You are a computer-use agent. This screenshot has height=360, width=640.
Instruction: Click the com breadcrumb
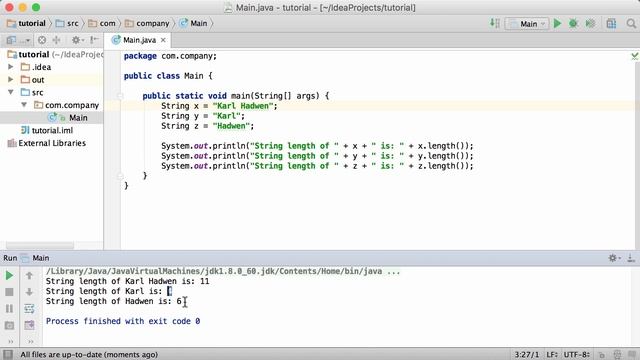(x=102, y=23)
